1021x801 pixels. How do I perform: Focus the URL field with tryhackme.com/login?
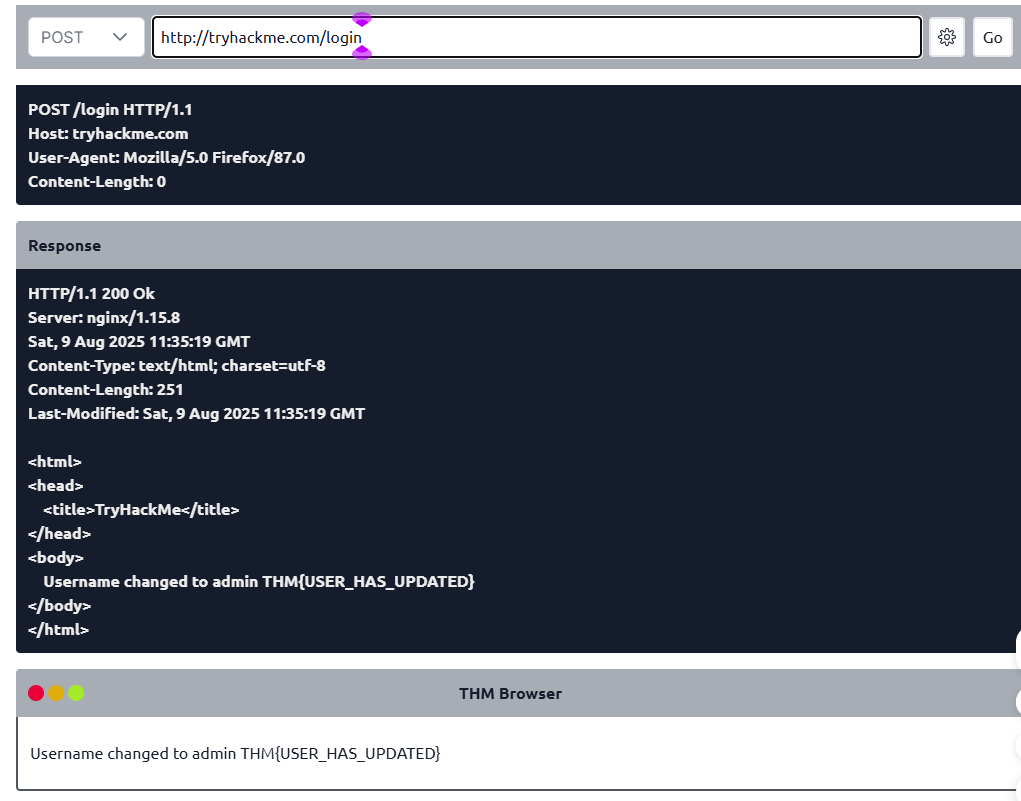pyautogui.click(x=537, y=37)
